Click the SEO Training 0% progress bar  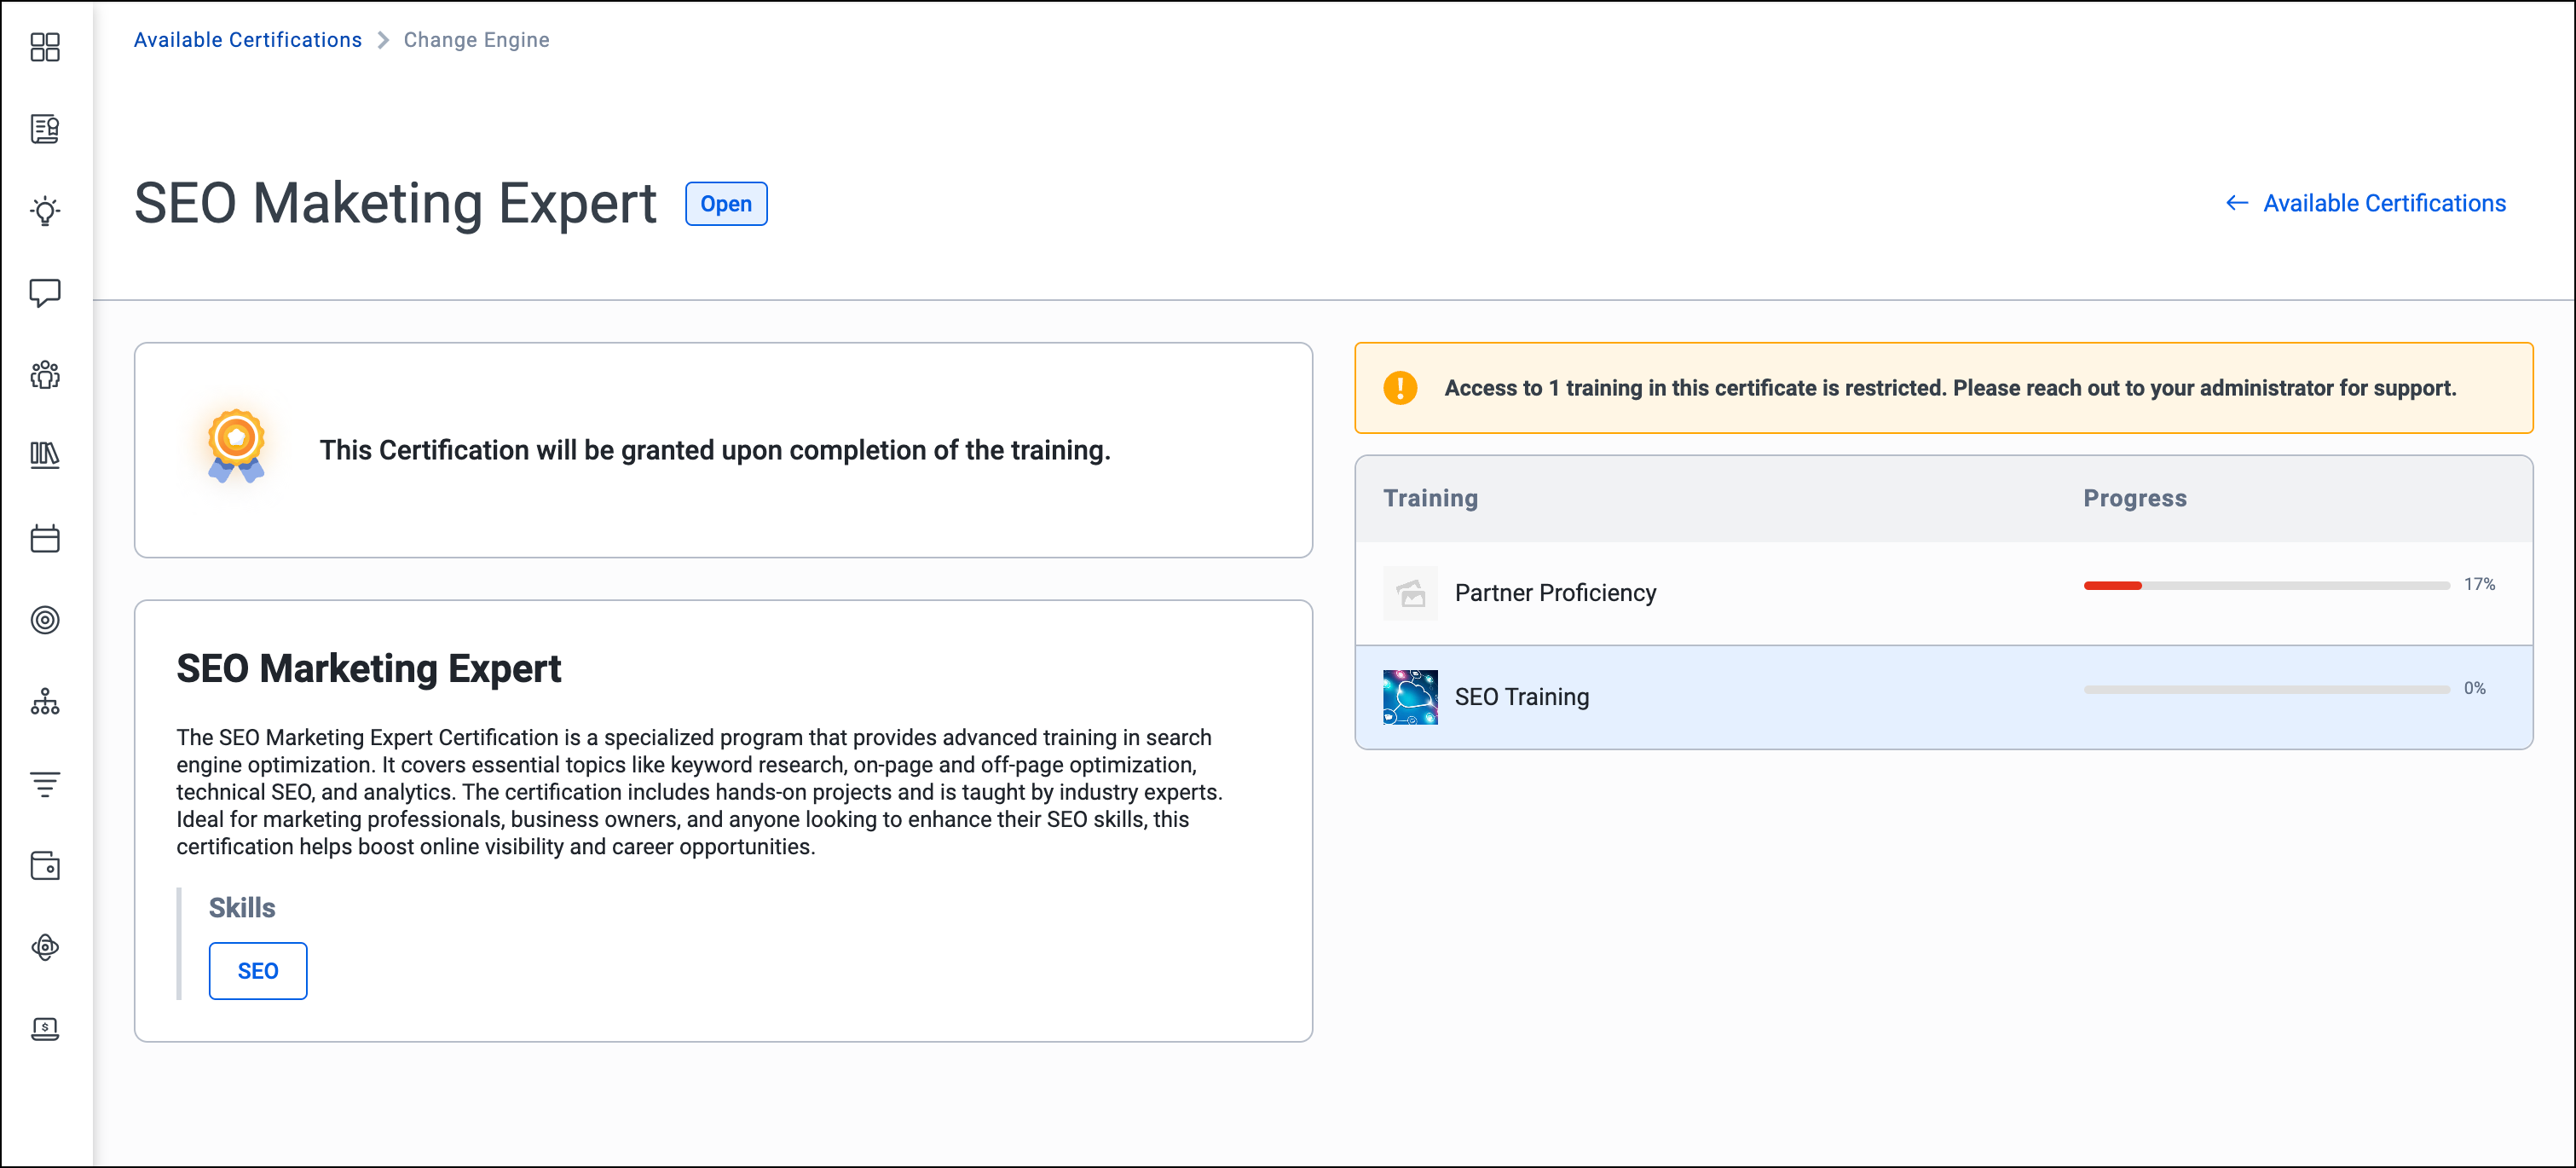pyautogui.click(x=2267, y=689)
